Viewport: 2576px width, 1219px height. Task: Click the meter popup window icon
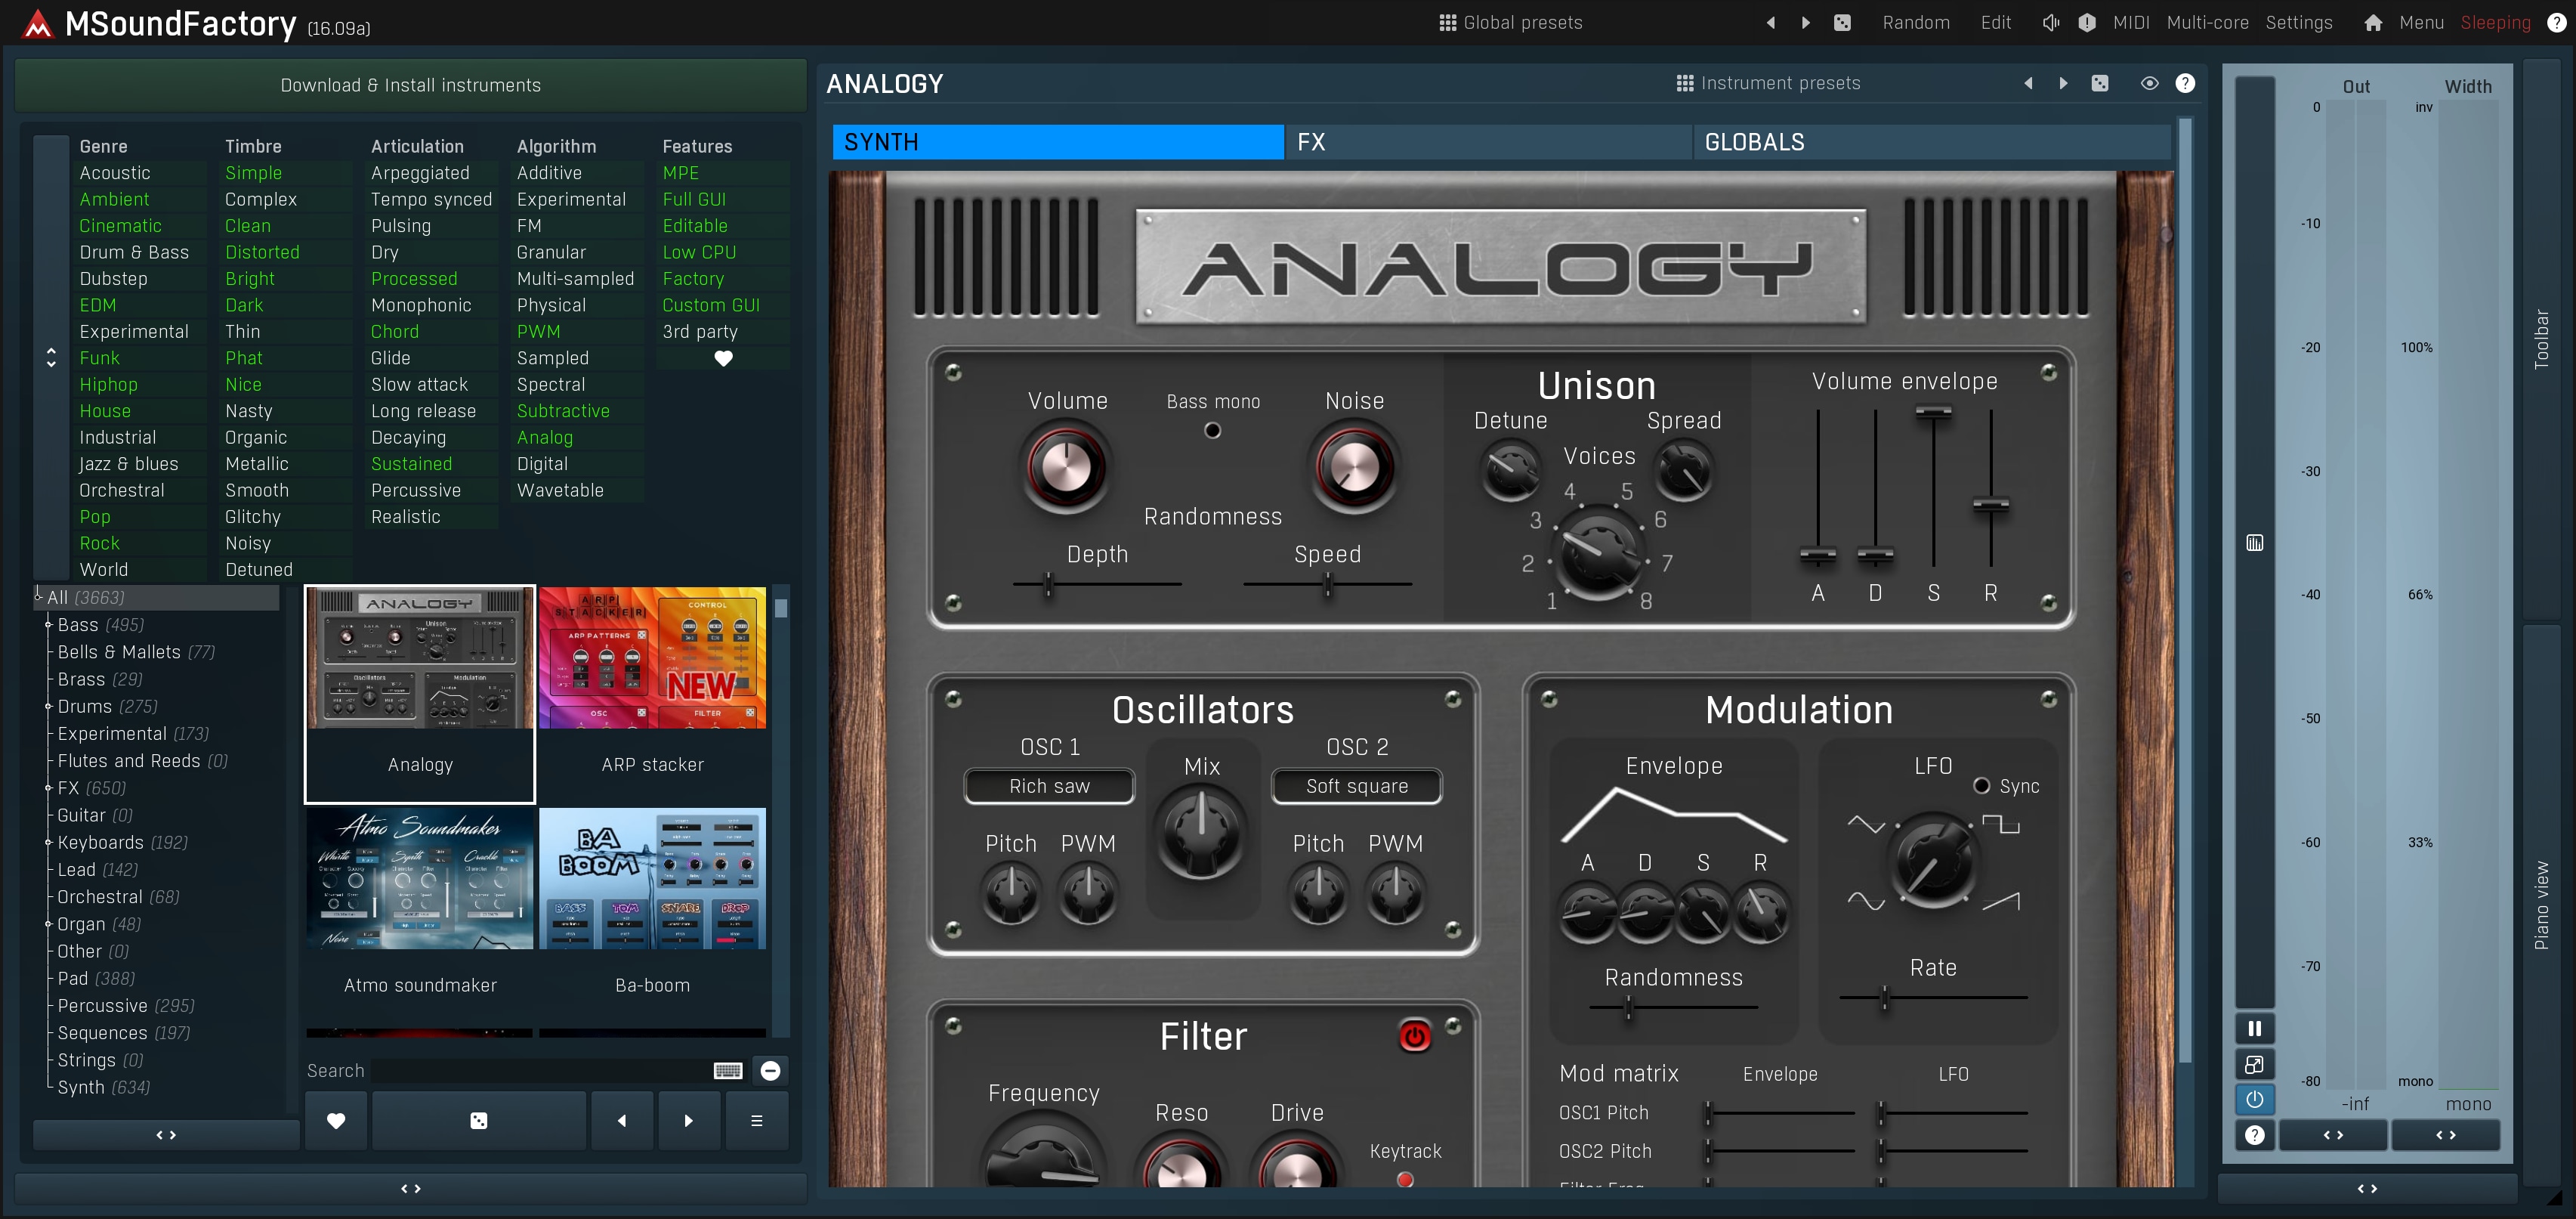click(2254, 1065)
